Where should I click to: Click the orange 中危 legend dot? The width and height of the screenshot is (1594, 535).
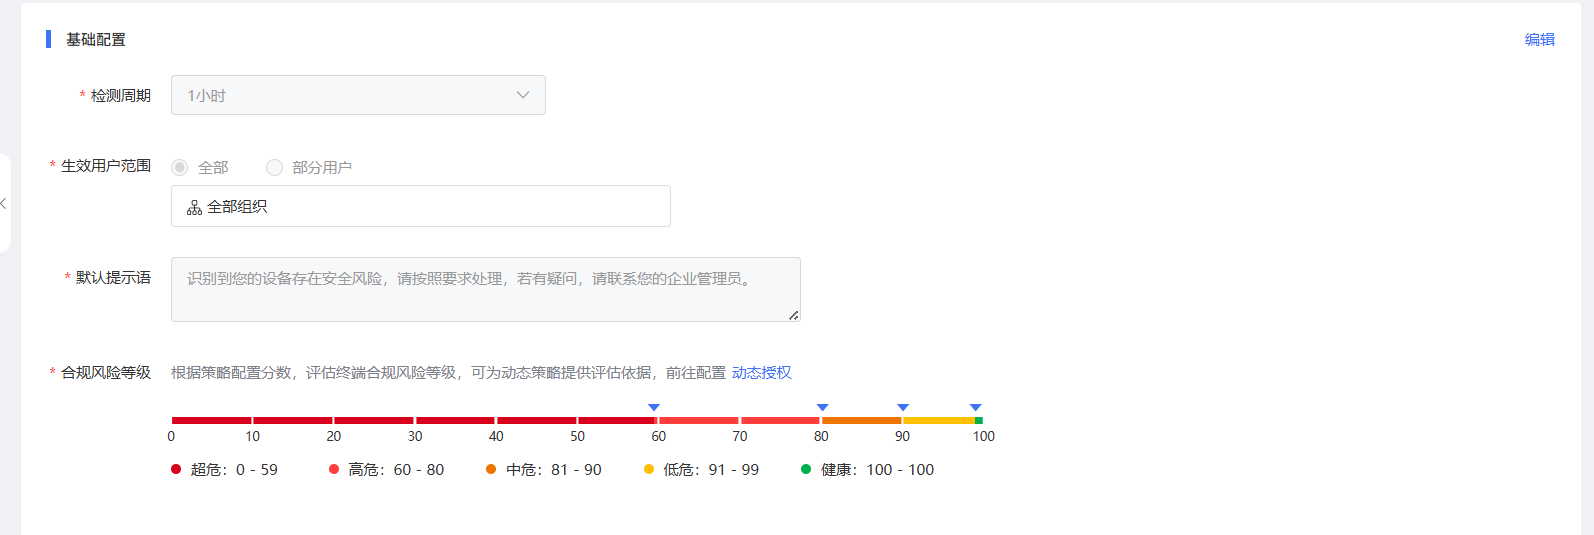pyautogui.click(x=491, y=469)
